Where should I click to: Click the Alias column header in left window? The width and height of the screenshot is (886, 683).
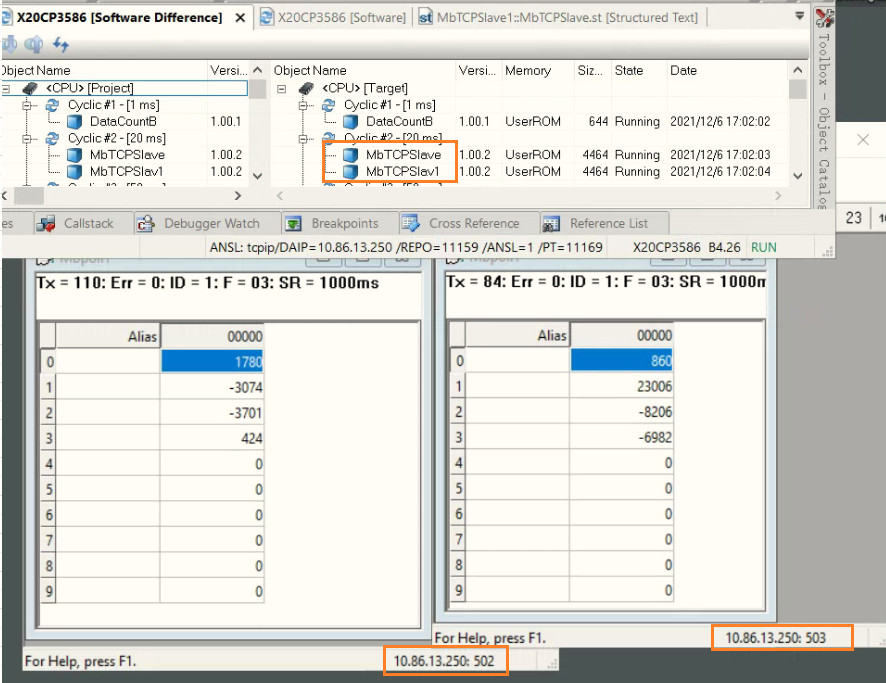107,337
